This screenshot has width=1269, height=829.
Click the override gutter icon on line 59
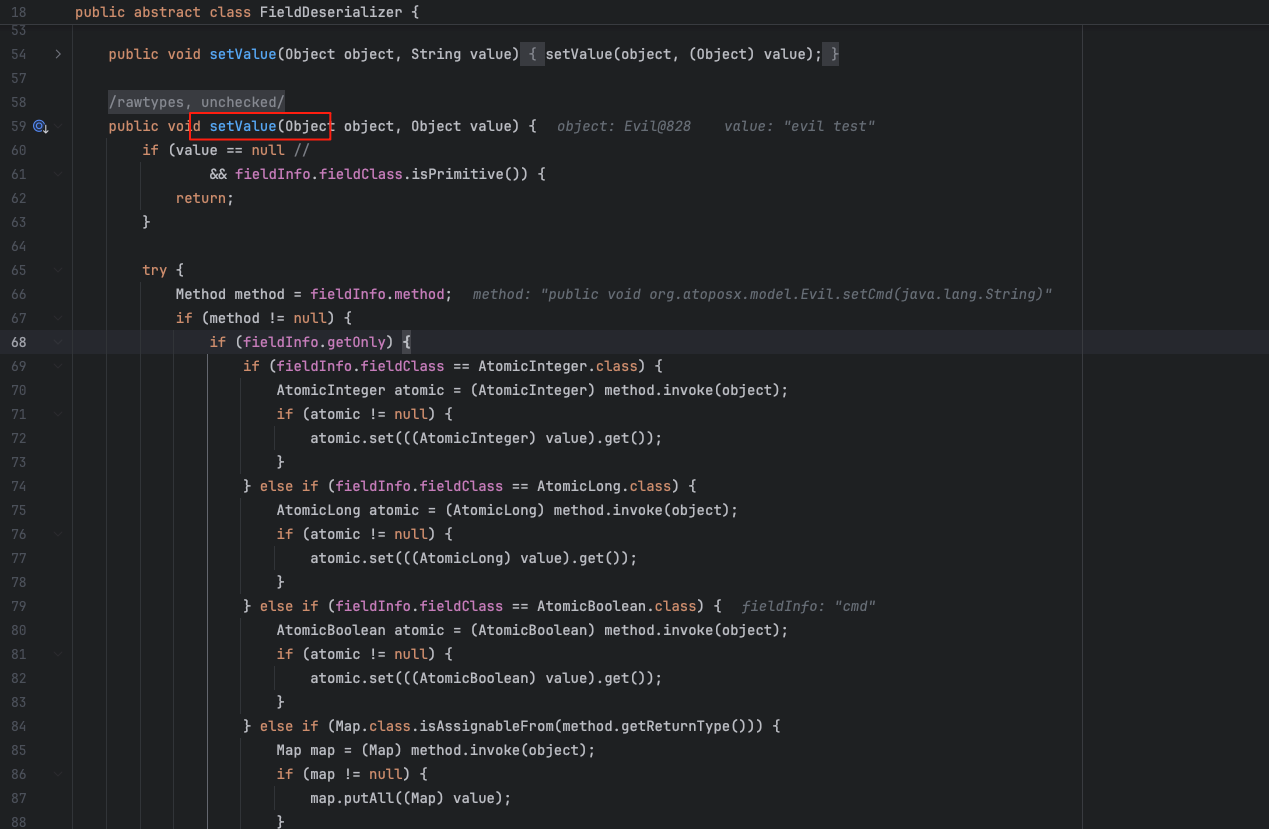[39, 126]
